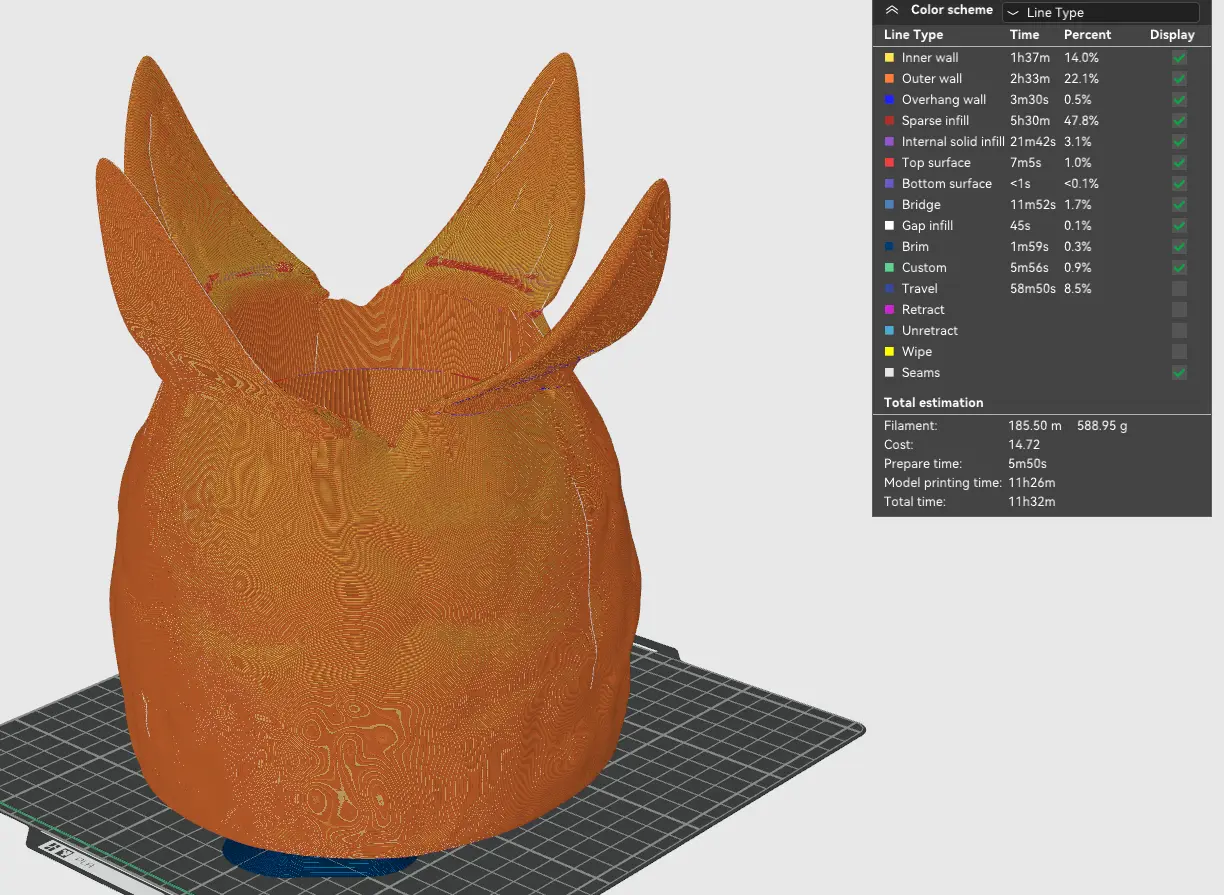This screenshot has width=1224, height=895.
Task: Hide Inner wall lines in preview
Action: click(x=1179, y=58)
